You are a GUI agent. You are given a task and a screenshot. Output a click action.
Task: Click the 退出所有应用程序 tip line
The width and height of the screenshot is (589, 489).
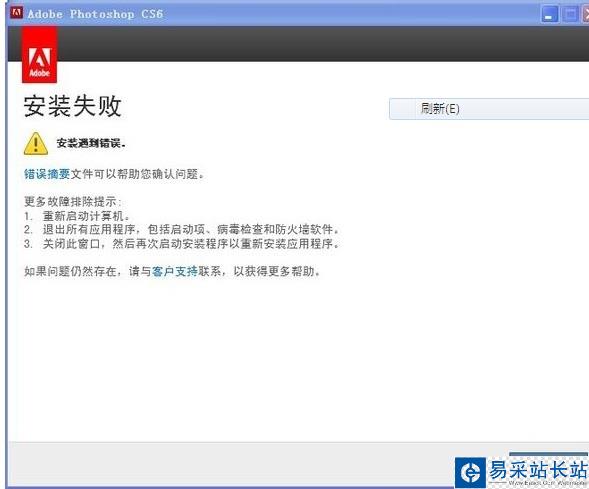[x=182, y=229]
